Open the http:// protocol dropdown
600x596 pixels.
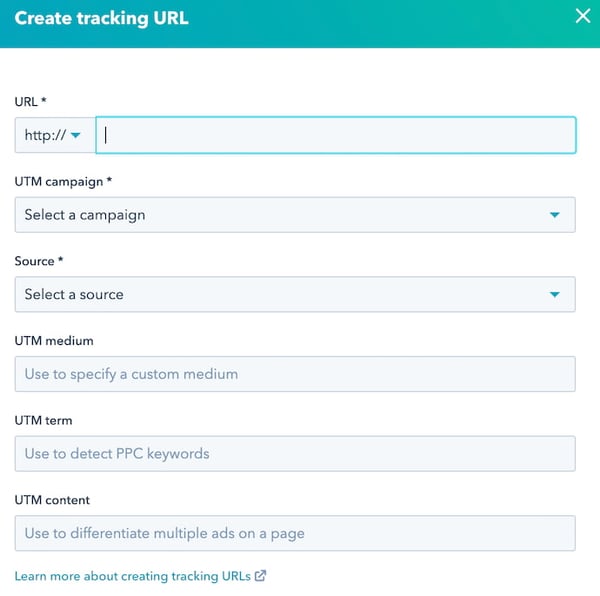[x=54, y=135]
